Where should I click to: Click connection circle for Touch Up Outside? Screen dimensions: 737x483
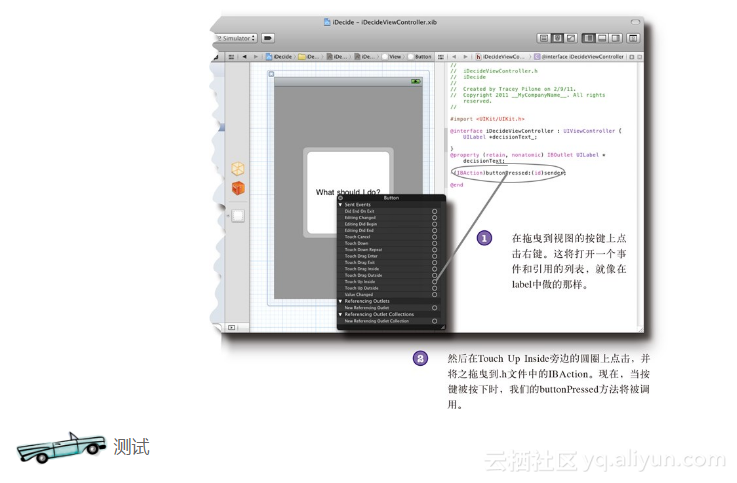pyautogui.click(x=434, y=288)
